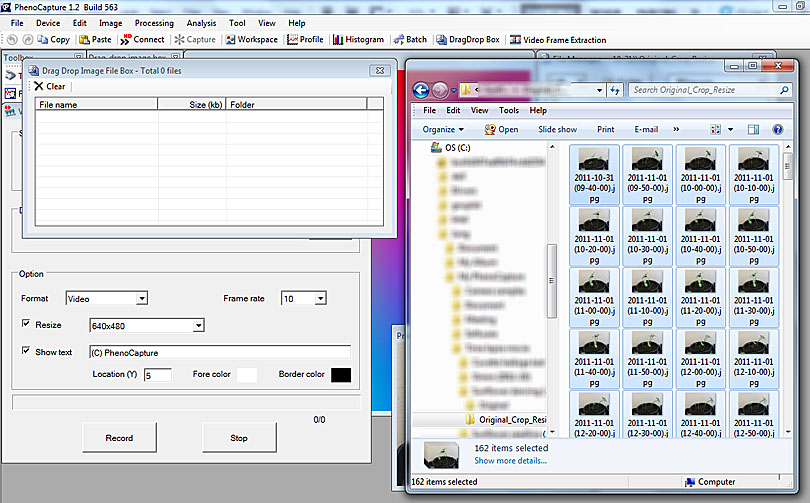Viewport: 810px width, 503px height.
Task: Click the Connect device icon
Action: click(x=126, y=40)
